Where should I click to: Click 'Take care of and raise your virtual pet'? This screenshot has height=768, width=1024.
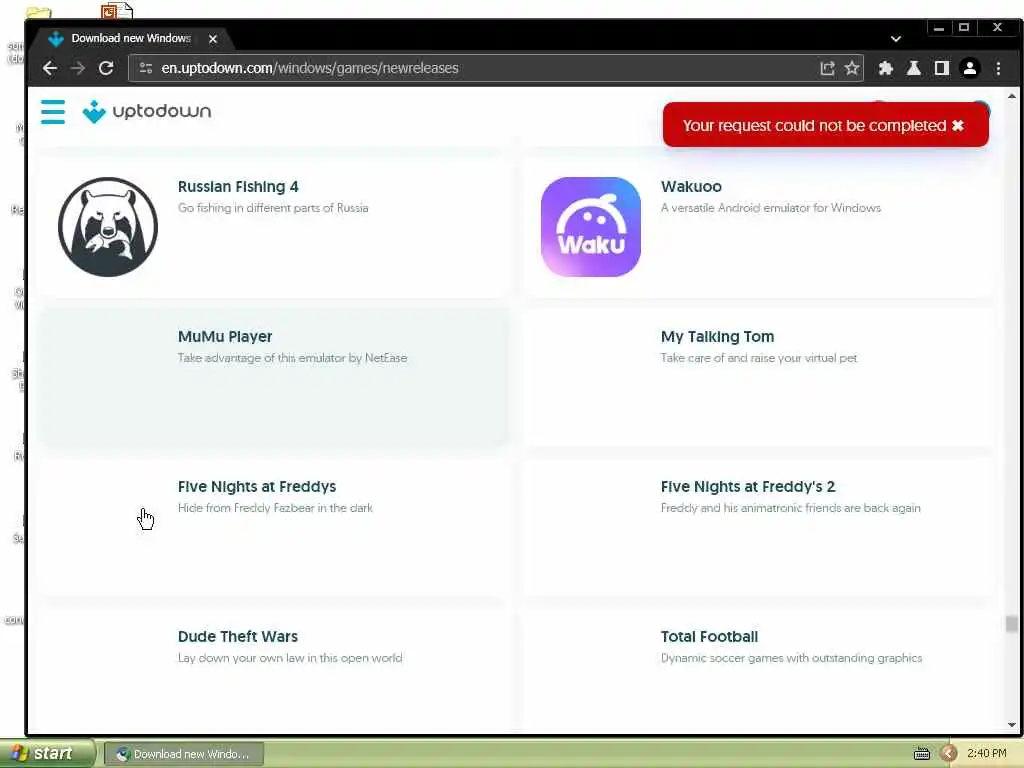758,358
